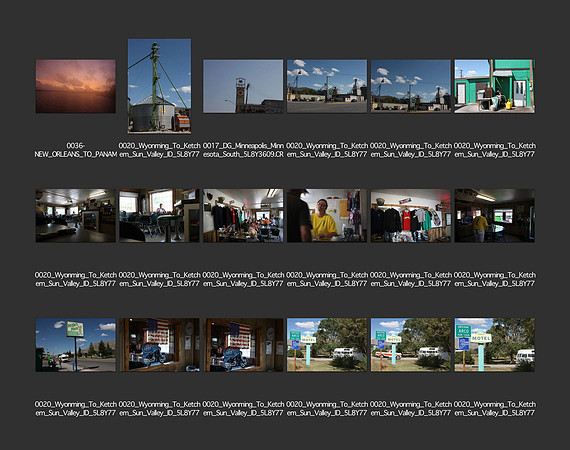Open motel sign photo with red-and-white car
Screen dimensions: 570x450
[410, 345]
